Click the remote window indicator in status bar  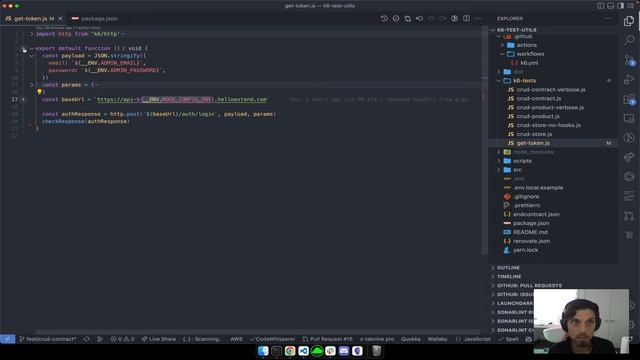pyautogui.click(x=7, y=339)
